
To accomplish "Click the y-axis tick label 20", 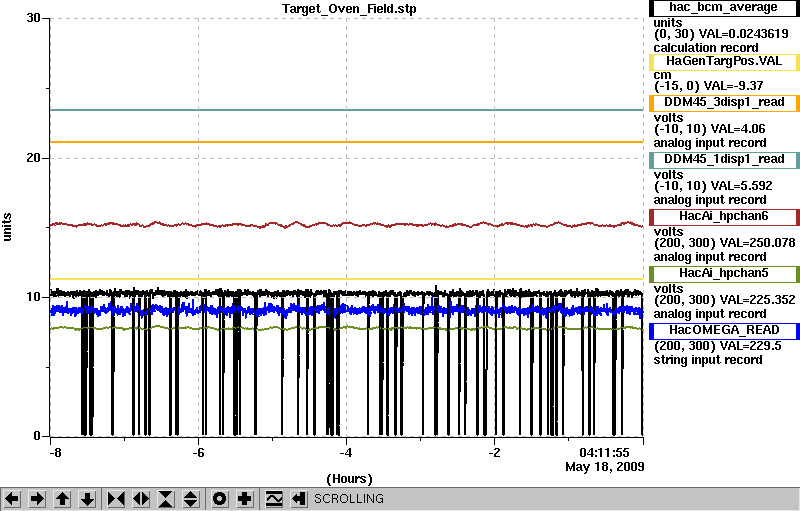I will coord(33,158).
